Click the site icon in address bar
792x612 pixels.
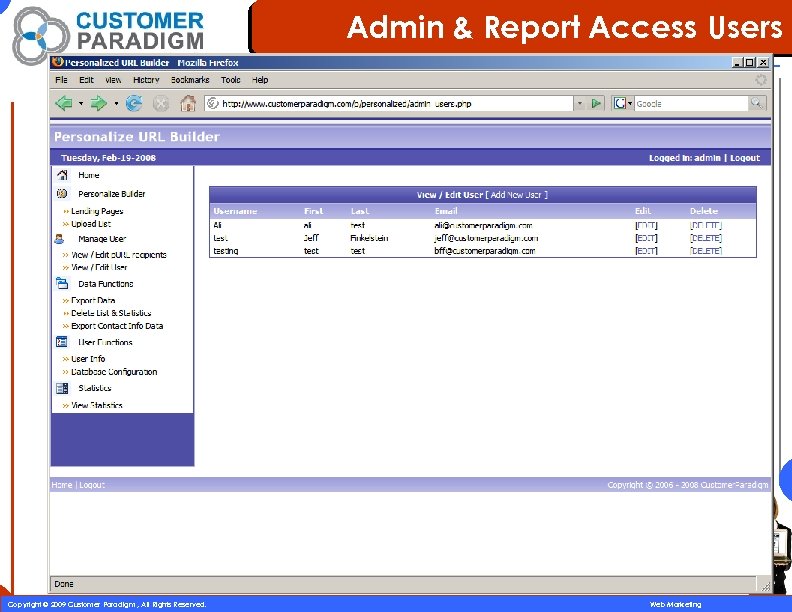pos(213,104)
